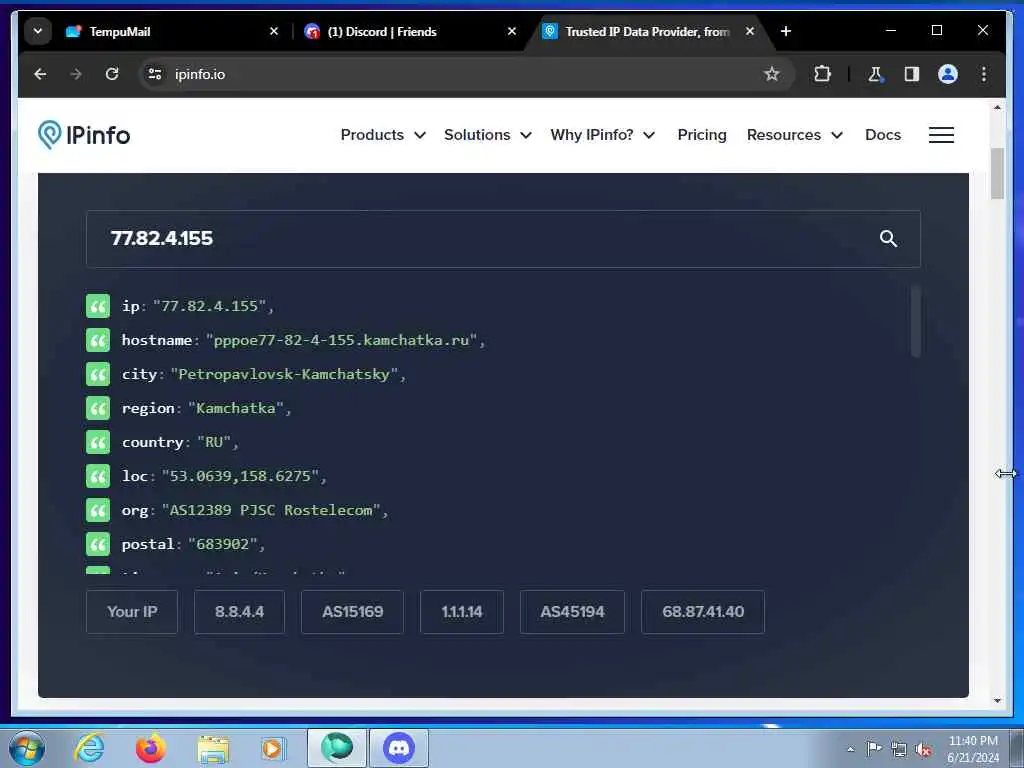Open Windows Media Player in taskbar
Viewport: 1024px width, 768px height.
coord(272,748)
